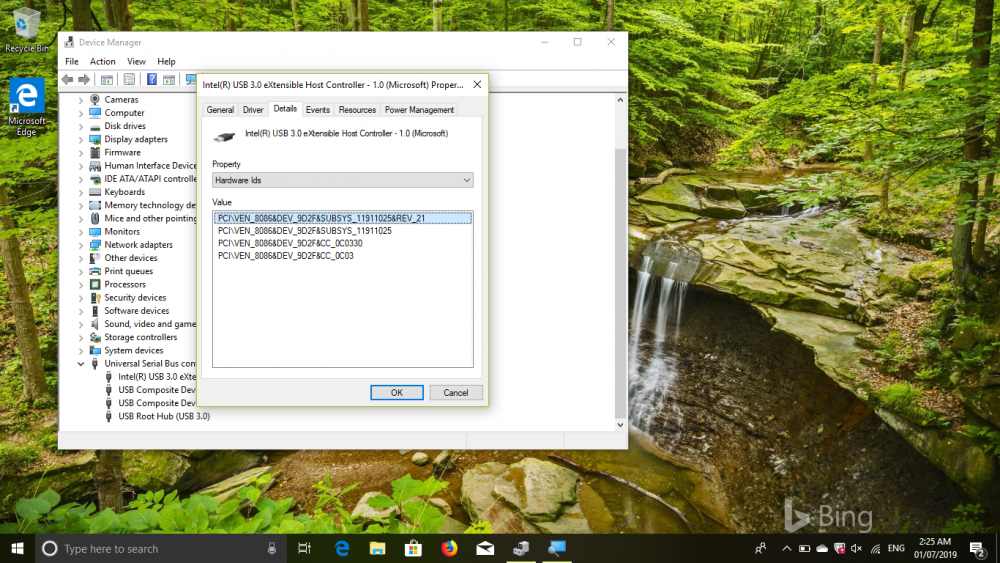Click the blue Help question mark icon

[152, 80]
